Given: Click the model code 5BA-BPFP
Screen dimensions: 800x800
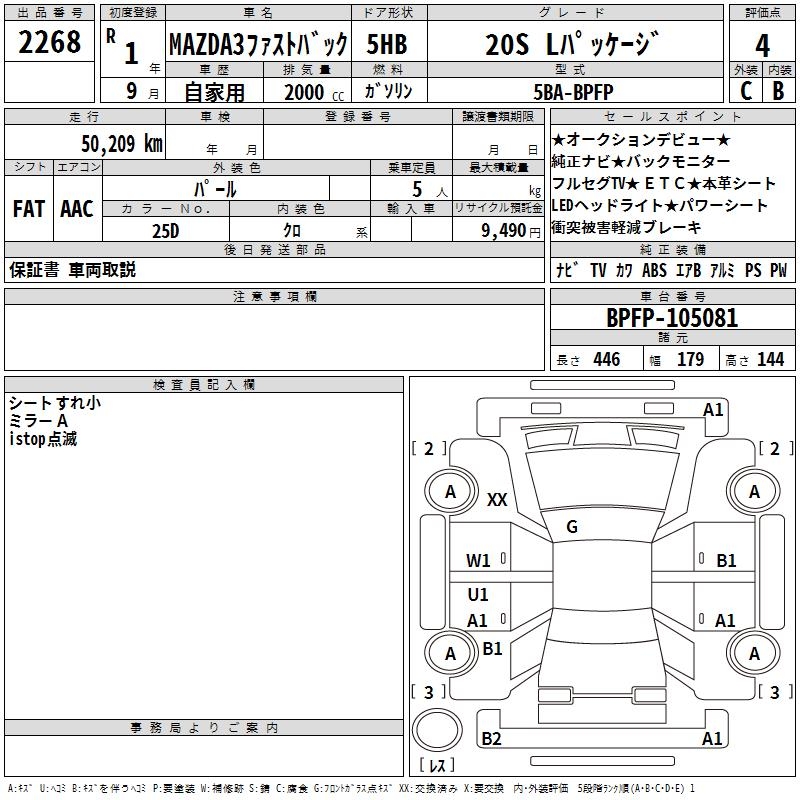Looking at the screenshot, I should click(573, 92).
